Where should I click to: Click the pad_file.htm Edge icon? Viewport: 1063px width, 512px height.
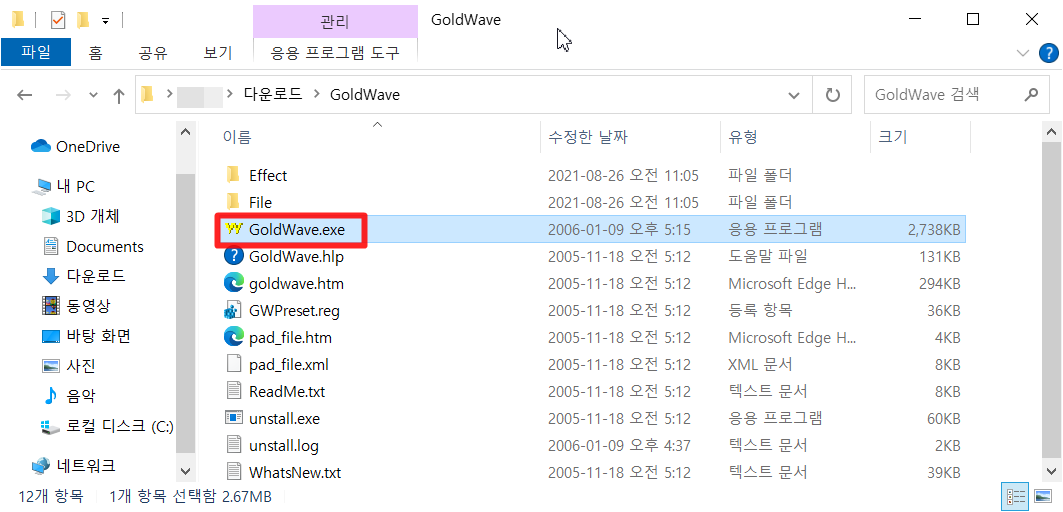pos(234,337)
